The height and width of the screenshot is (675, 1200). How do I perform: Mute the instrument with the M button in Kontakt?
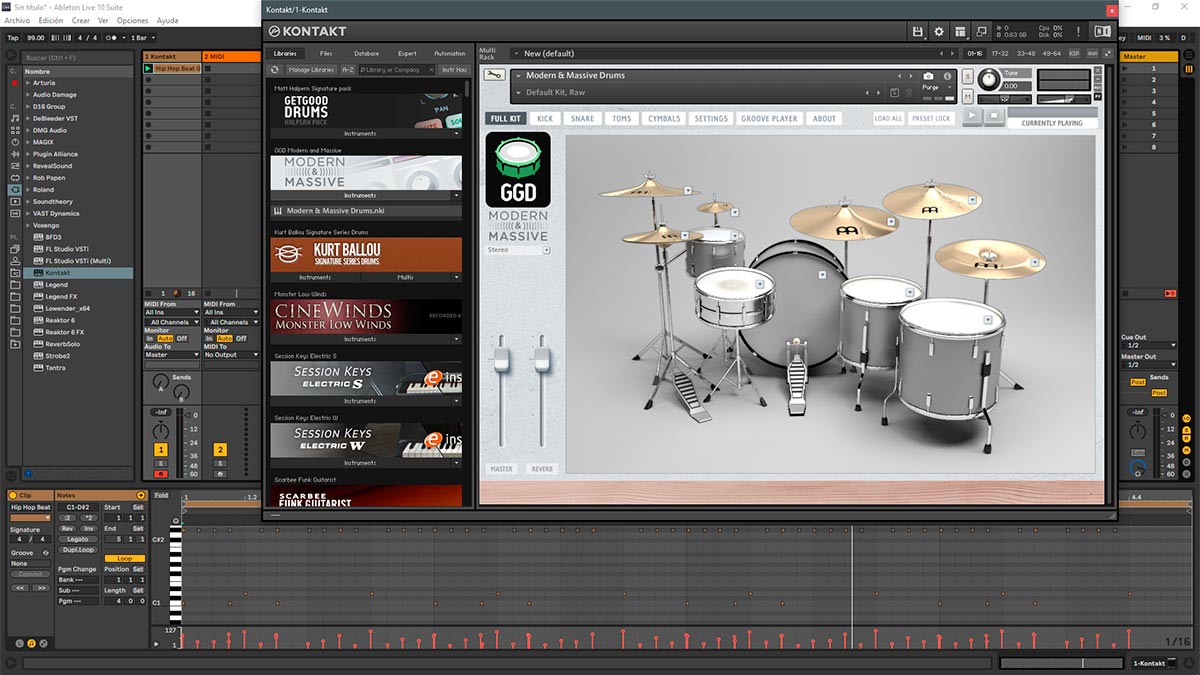click(968, 96)
